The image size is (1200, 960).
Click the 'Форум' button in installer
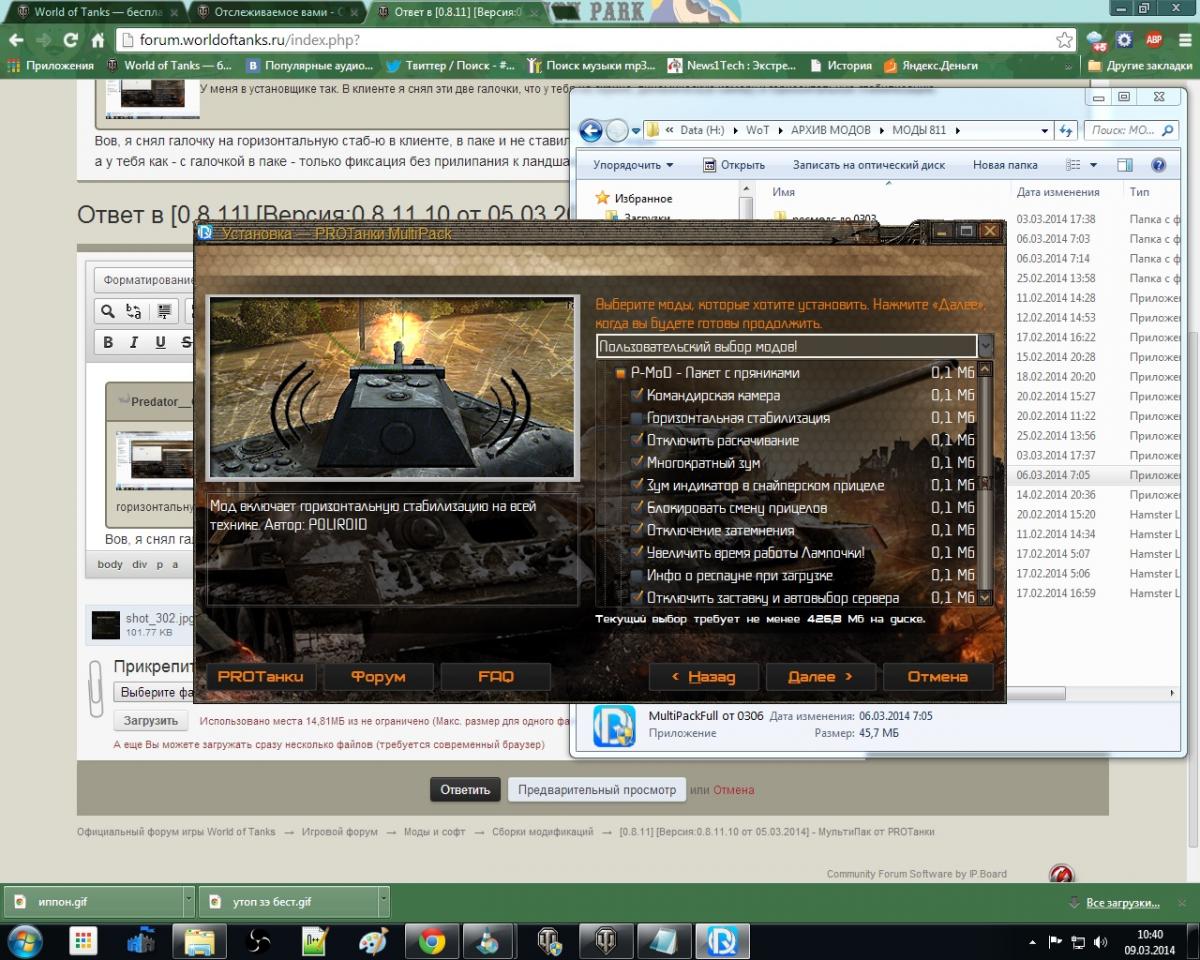click(378, 677)
